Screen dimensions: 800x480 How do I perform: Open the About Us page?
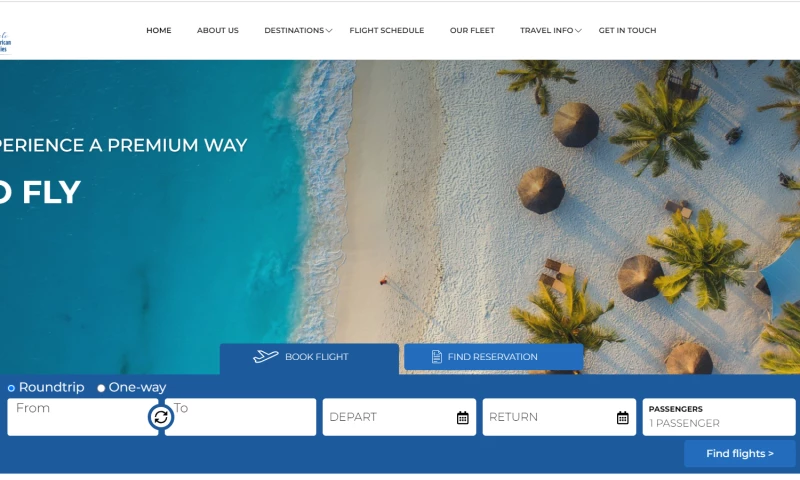pos(218,31)
